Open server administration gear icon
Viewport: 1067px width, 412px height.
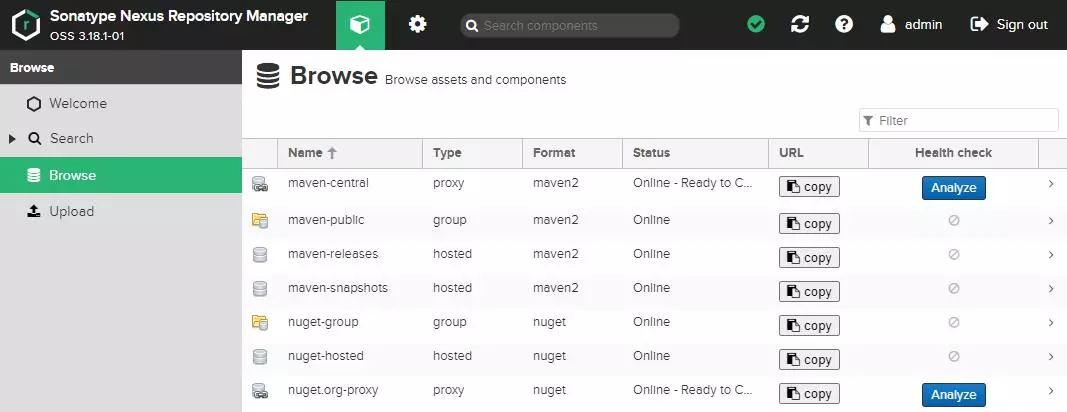point(418,24)
